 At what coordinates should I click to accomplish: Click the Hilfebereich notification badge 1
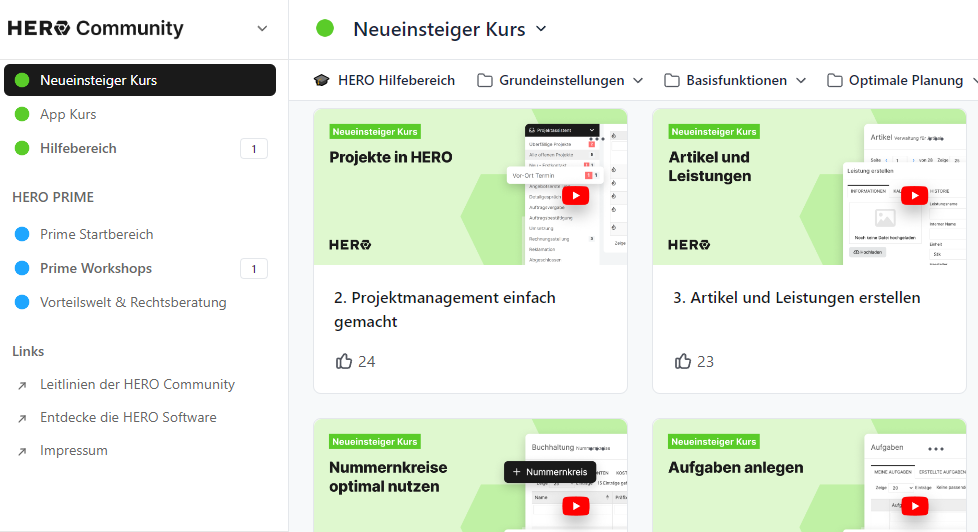254,149
